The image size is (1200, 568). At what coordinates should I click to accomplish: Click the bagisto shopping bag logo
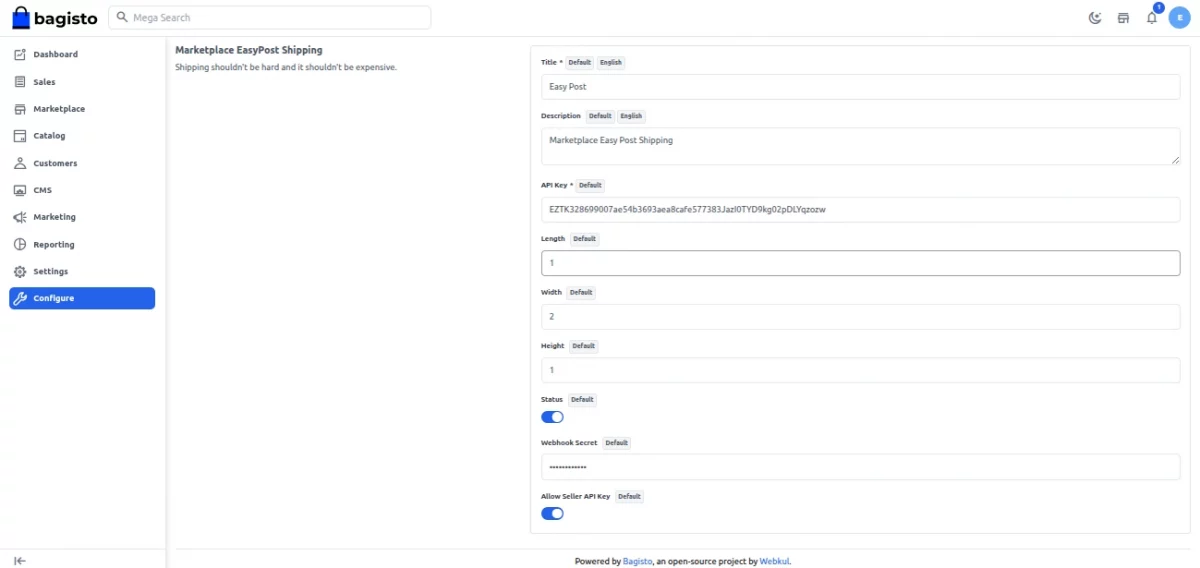(21, 18)
